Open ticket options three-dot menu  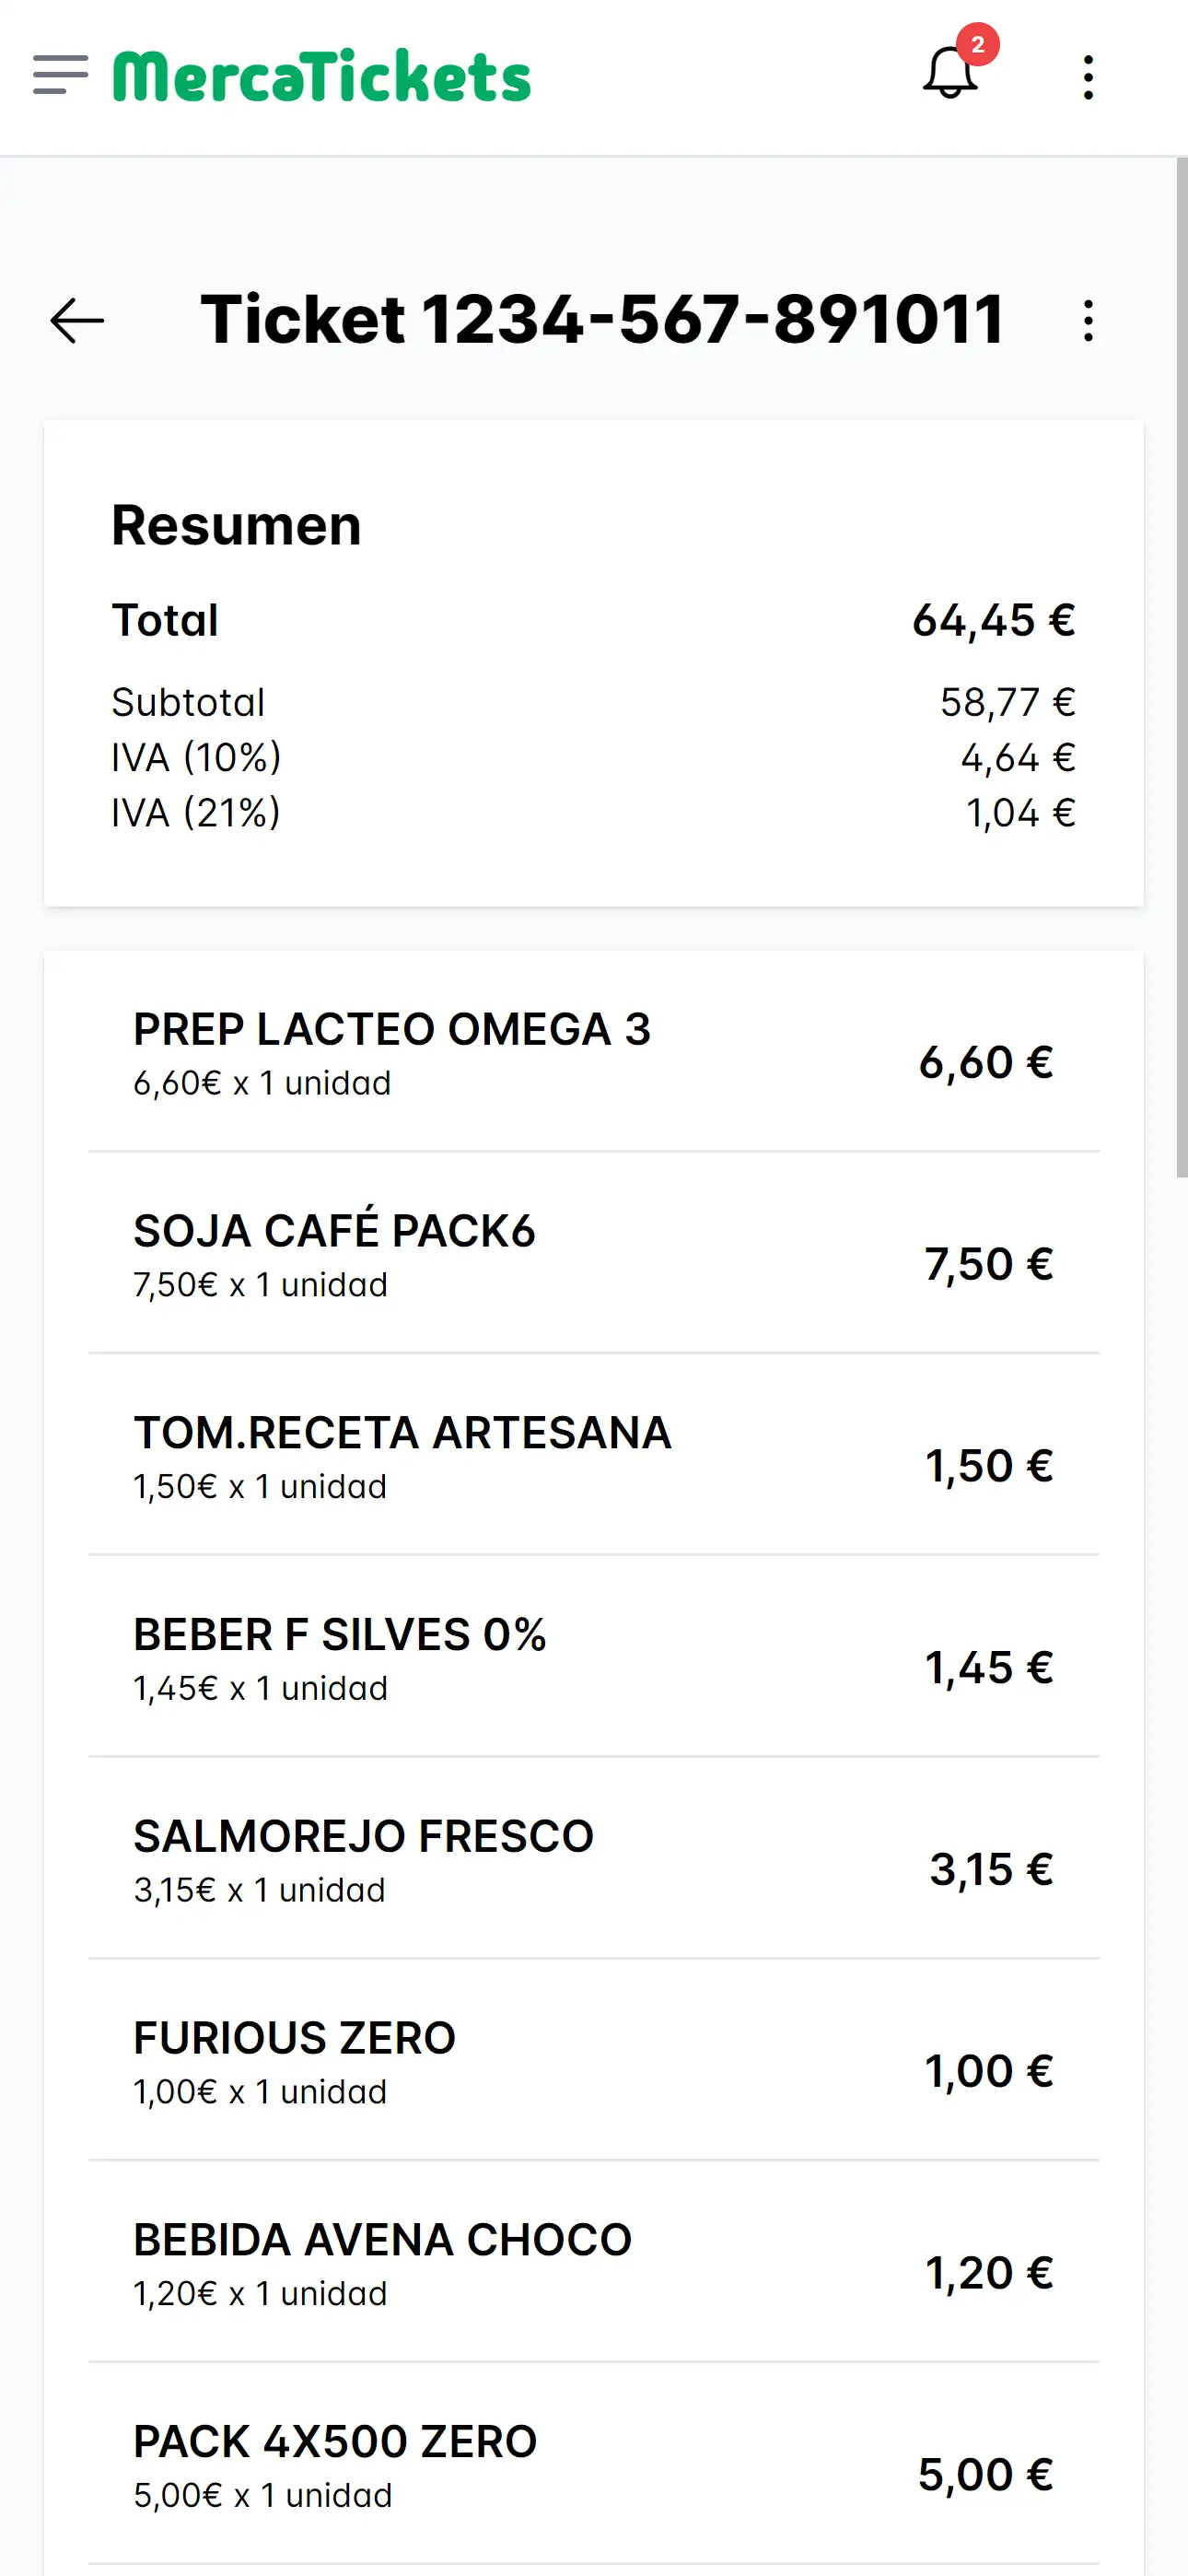click(x=1088, y=321)
